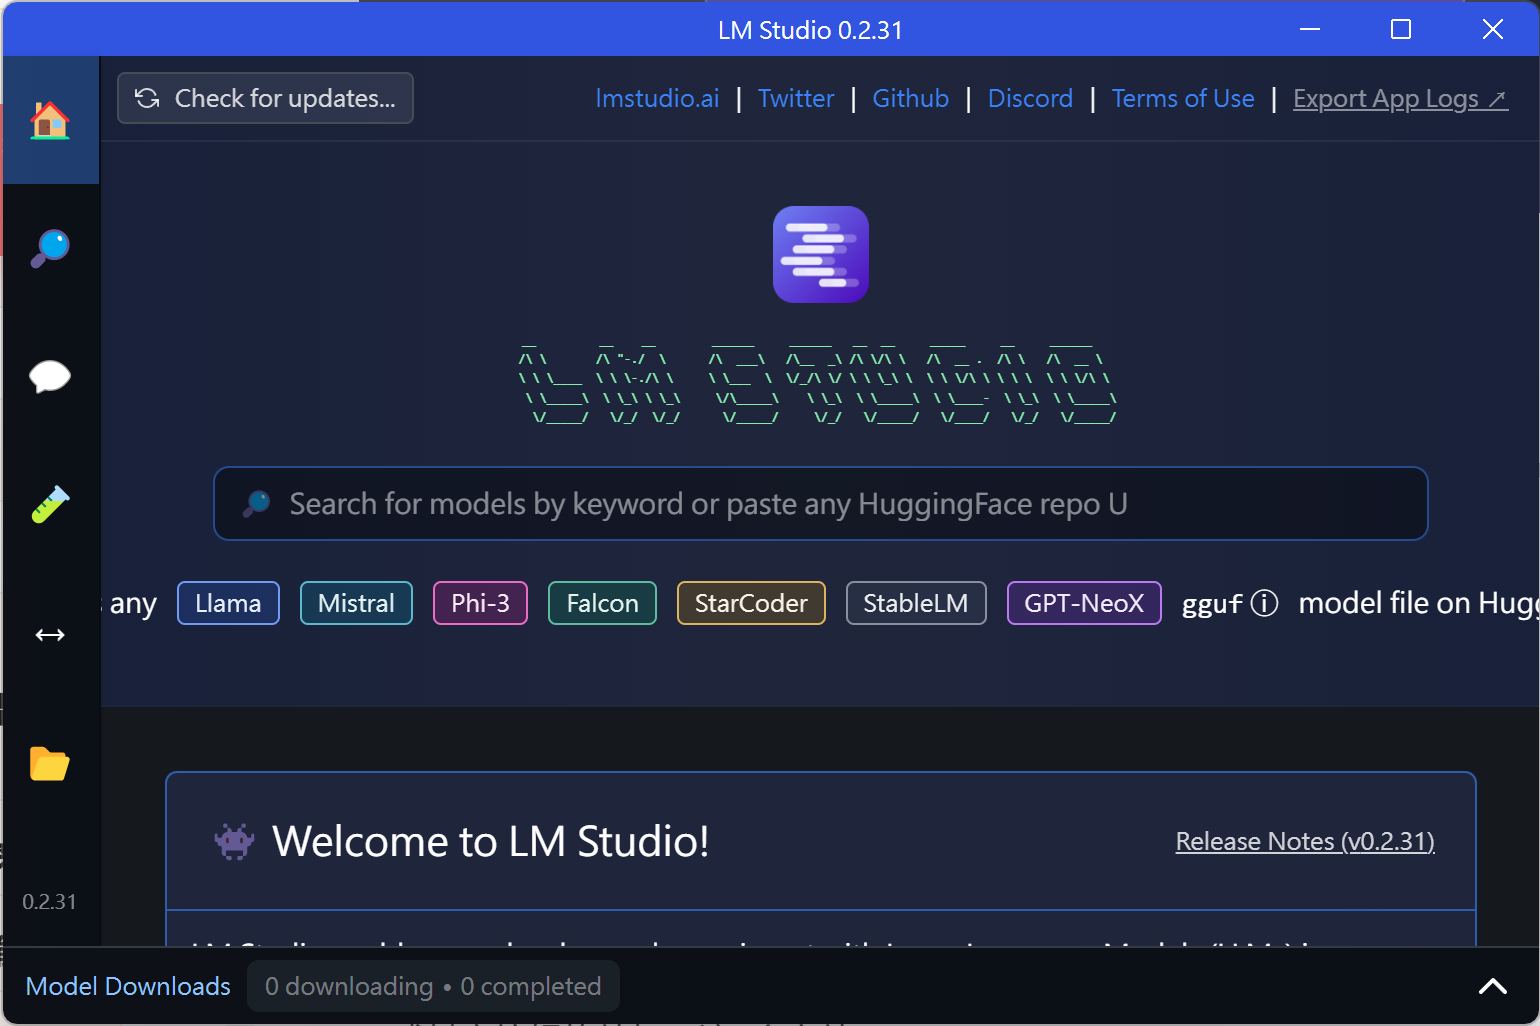Click the Model Downloads label
This screenshot has height=1026, width=1540.
[128, 986]
